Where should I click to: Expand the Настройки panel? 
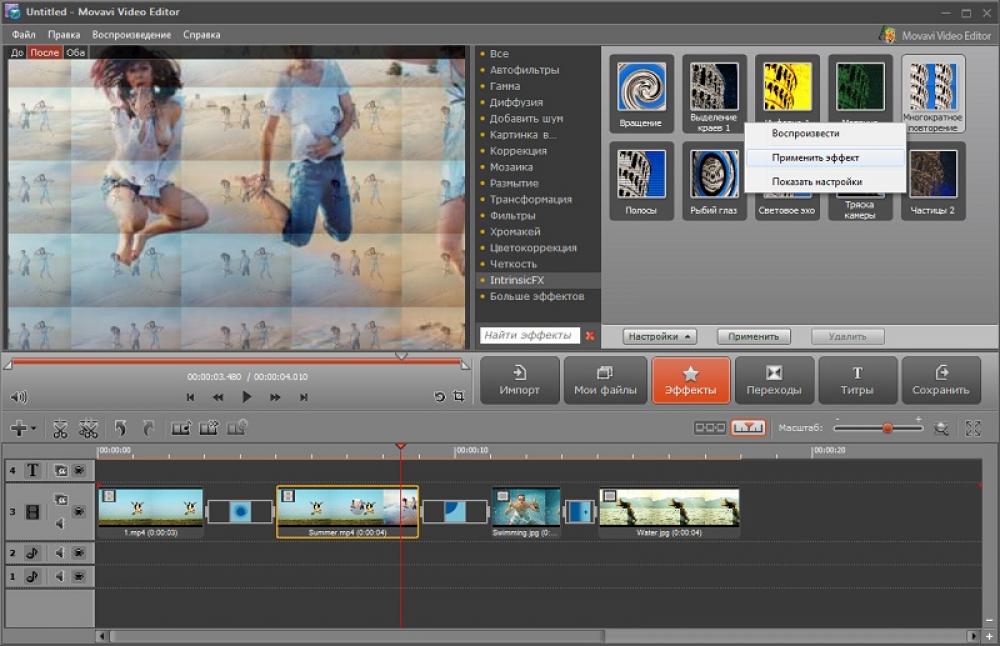tap(659, 336)
